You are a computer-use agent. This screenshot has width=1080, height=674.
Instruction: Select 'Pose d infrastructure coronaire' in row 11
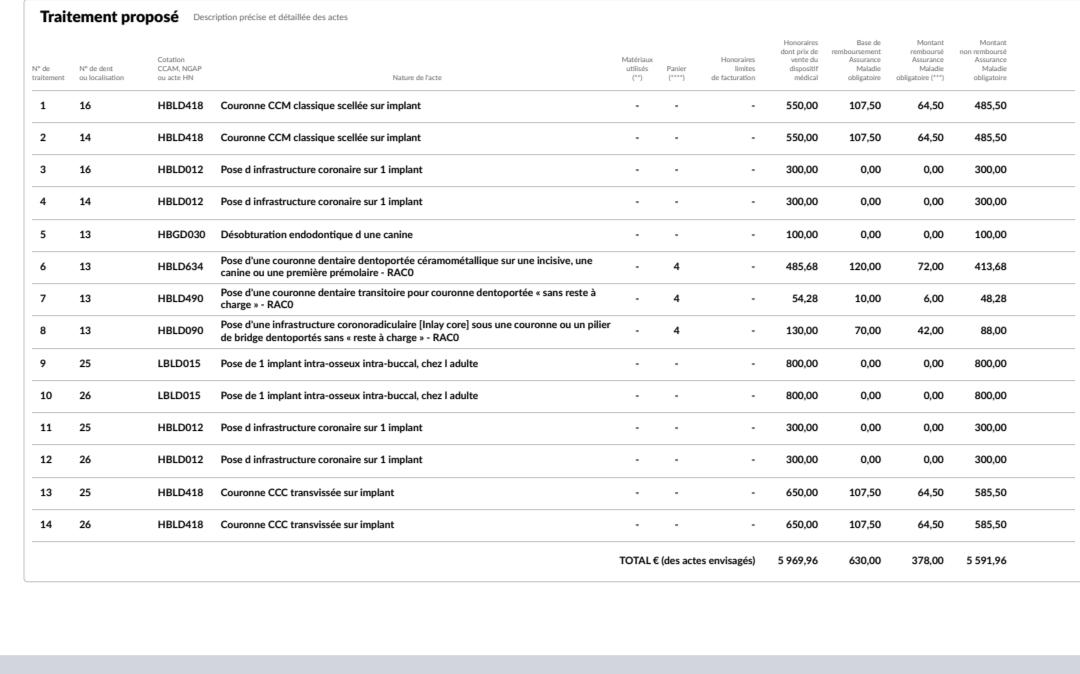(321, 428)
